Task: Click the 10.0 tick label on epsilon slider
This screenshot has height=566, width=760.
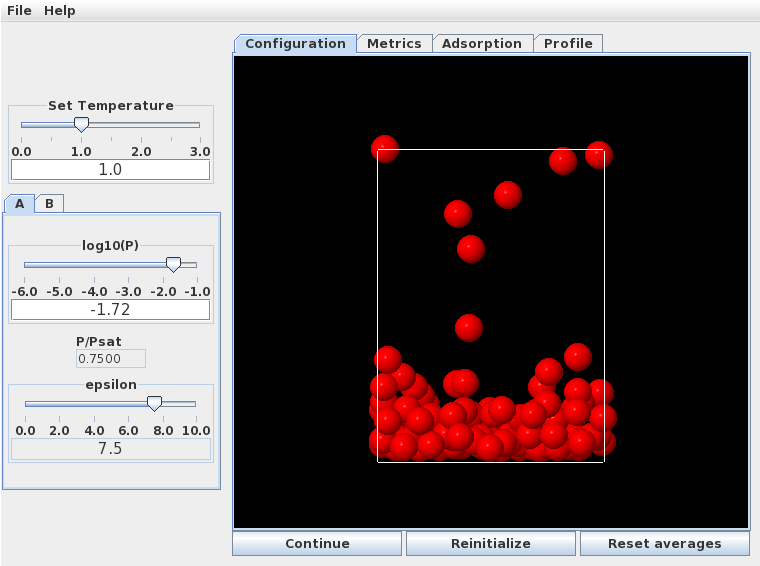Action: 196,431
